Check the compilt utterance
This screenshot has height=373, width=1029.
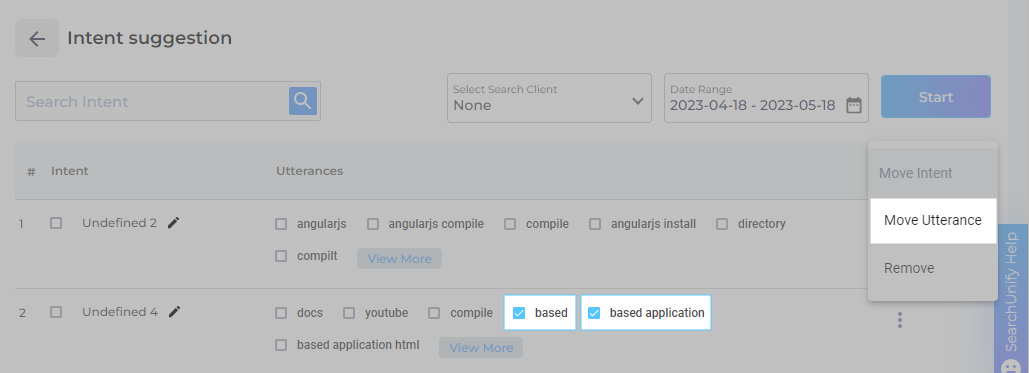[x=281, y=256]
